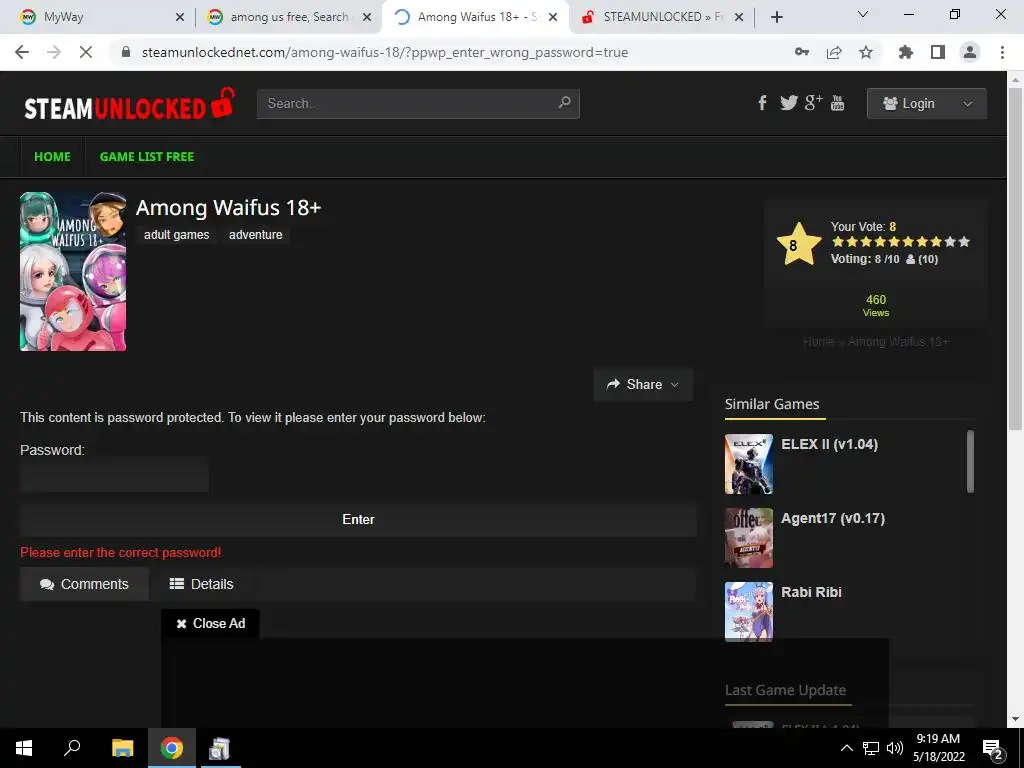Viewport: 1024px width, 768px height.
Task: Stop page loading with the X button
Action: point(86,52)
